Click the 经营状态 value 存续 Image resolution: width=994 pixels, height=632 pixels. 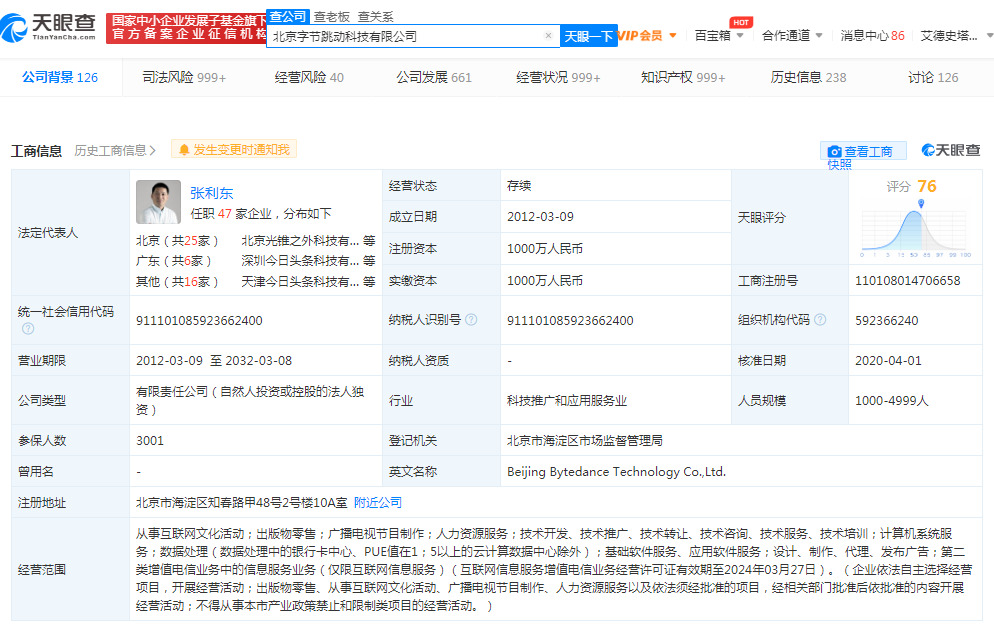(519, 186)
